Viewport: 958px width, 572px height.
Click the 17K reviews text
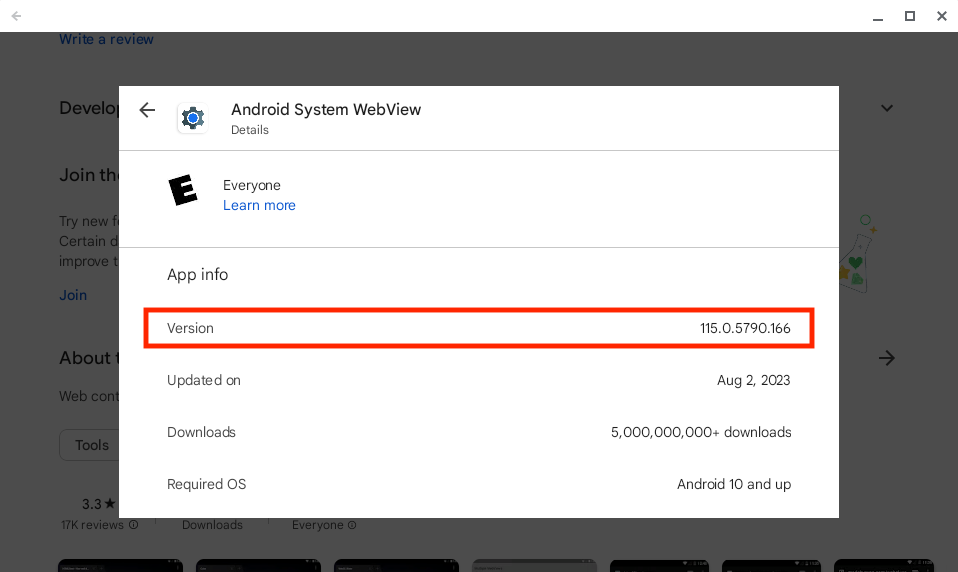[92, 525]
